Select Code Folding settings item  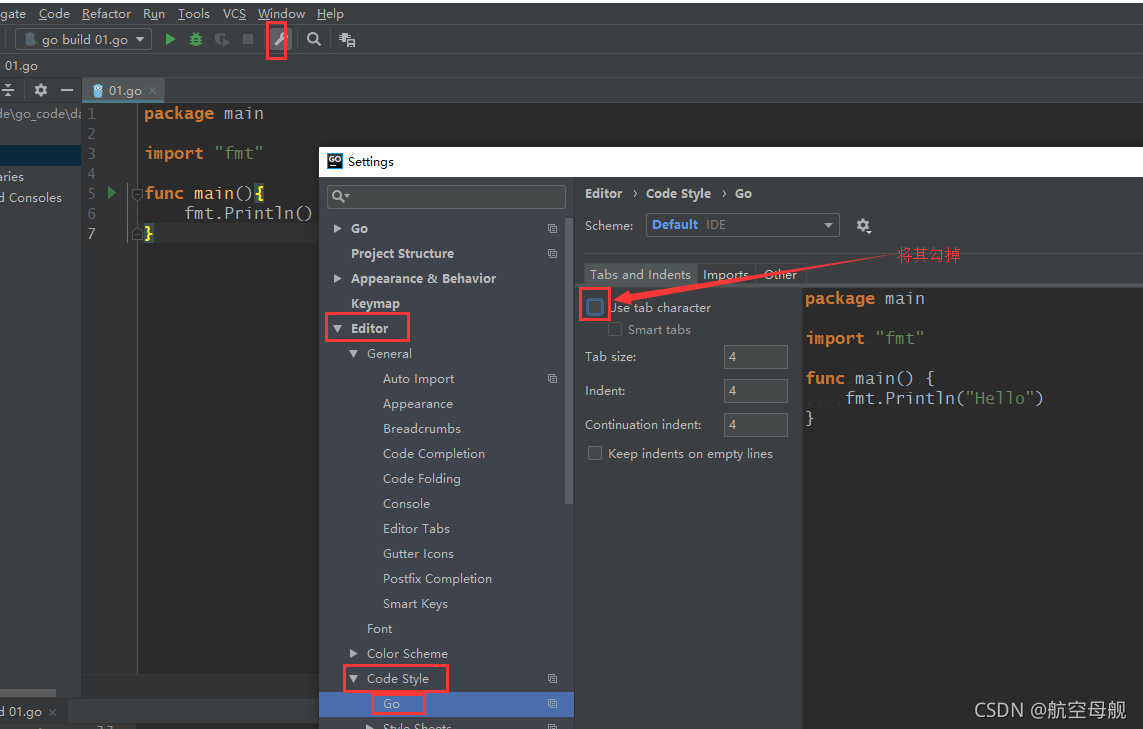[421, 478]
